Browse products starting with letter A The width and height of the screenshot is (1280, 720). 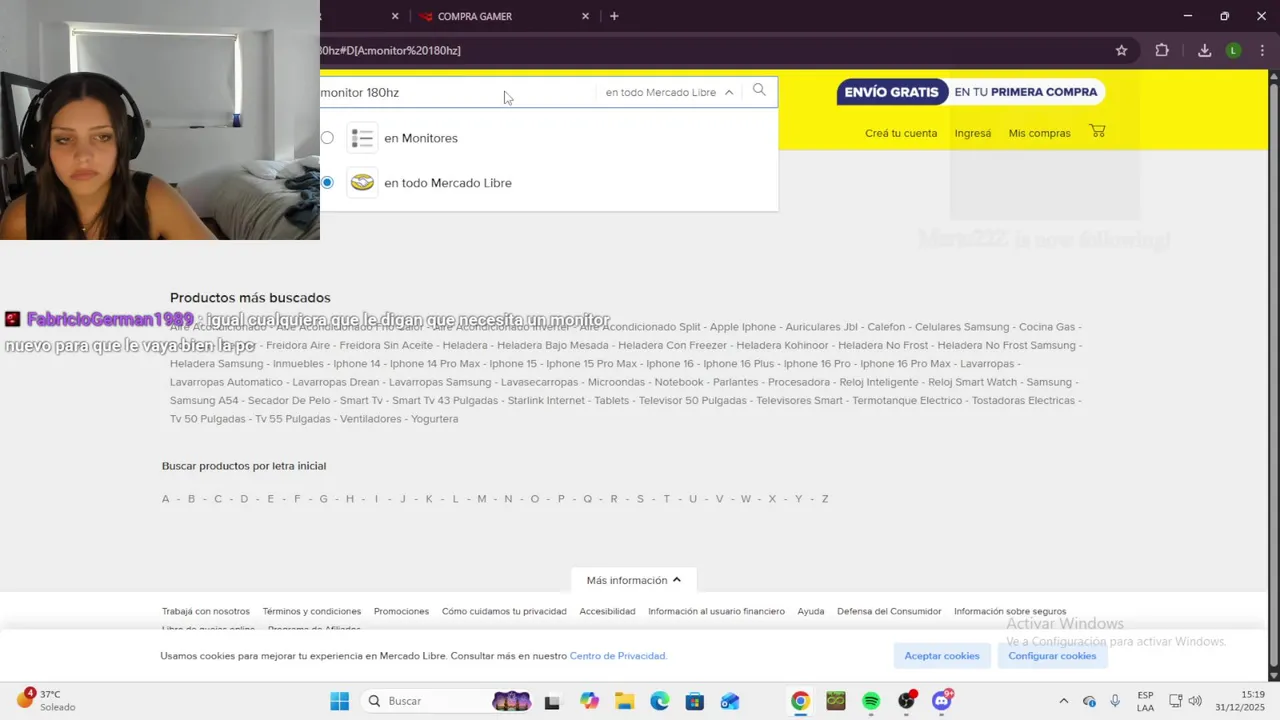tap(166, 499)
